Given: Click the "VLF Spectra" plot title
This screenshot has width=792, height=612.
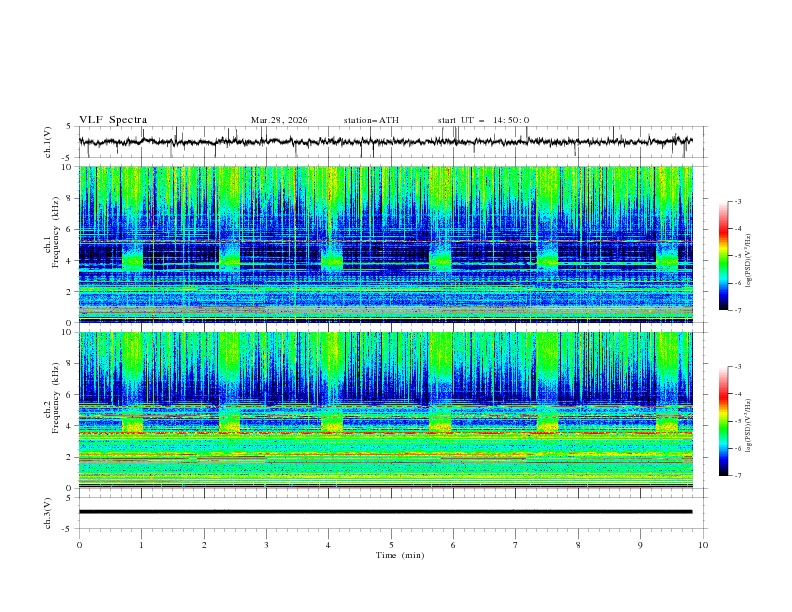Looking at the screenshot, I should (x=113, y=120).
